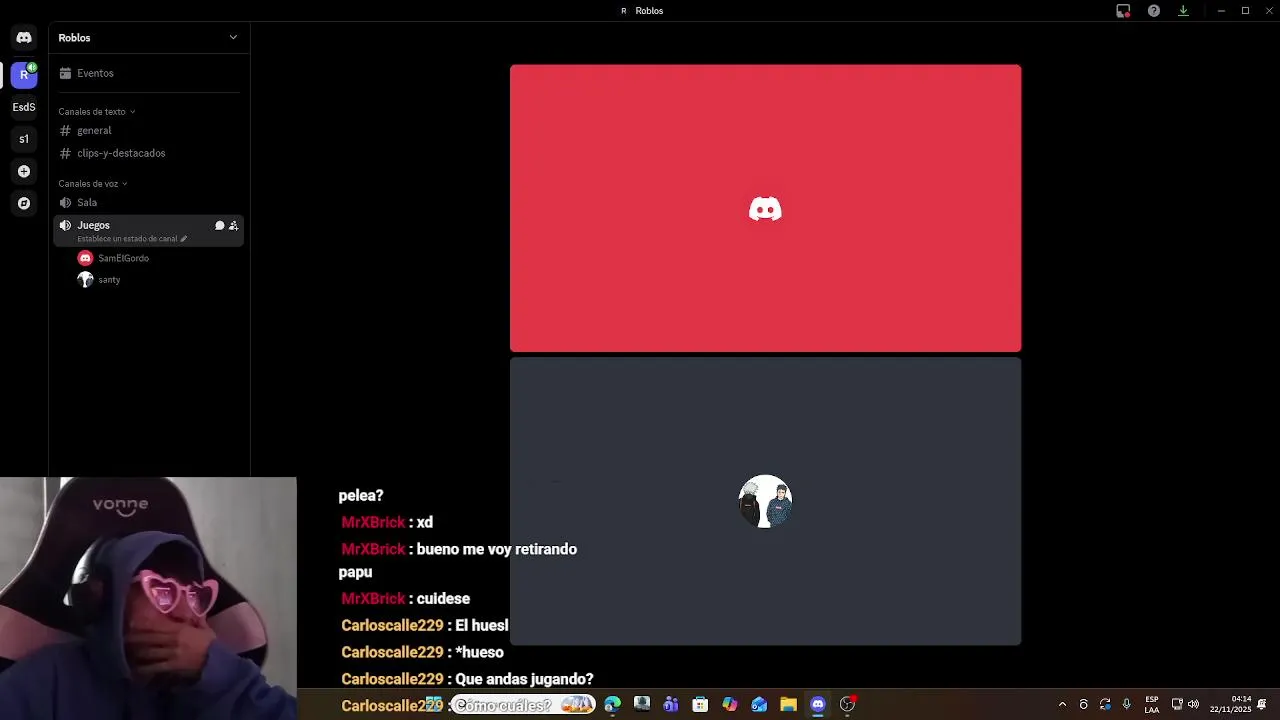Screen dimensions: 1280x720
Task: Open Copilot from the taskbar
Action: (730, 705)
